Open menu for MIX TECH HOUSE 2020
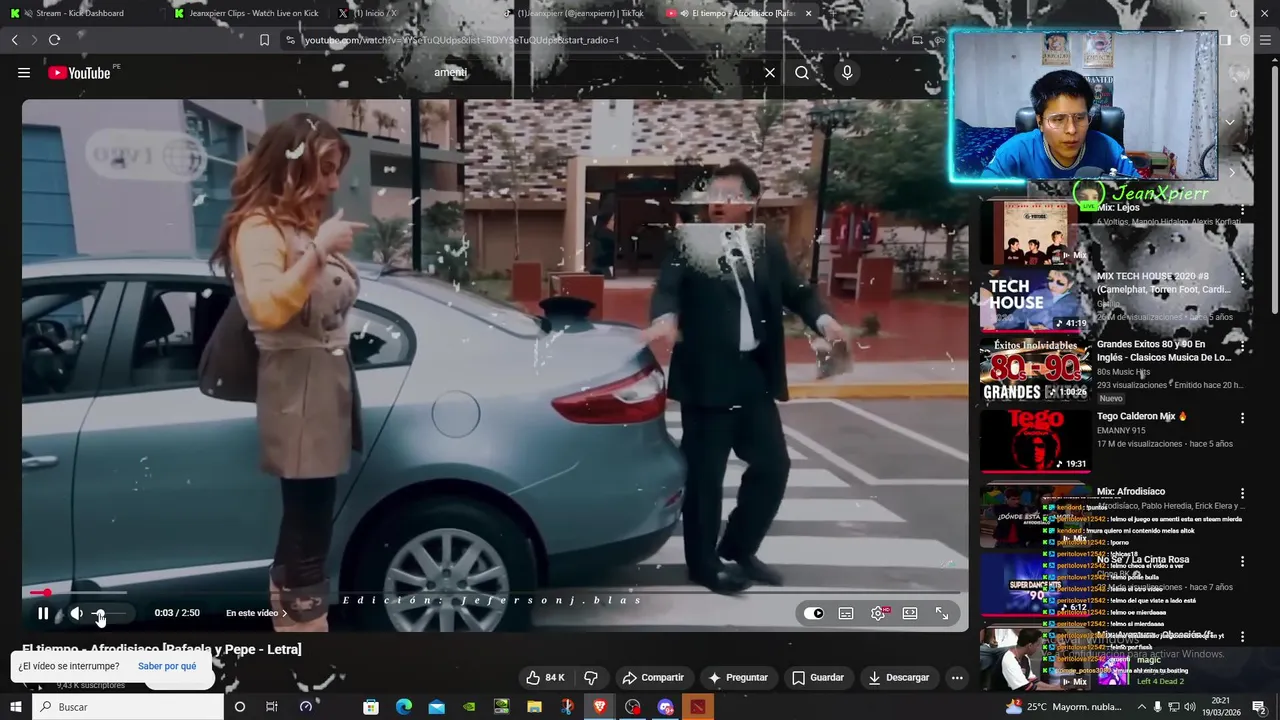Screen dimensions: 1280x720 [x=1242, y=278]
